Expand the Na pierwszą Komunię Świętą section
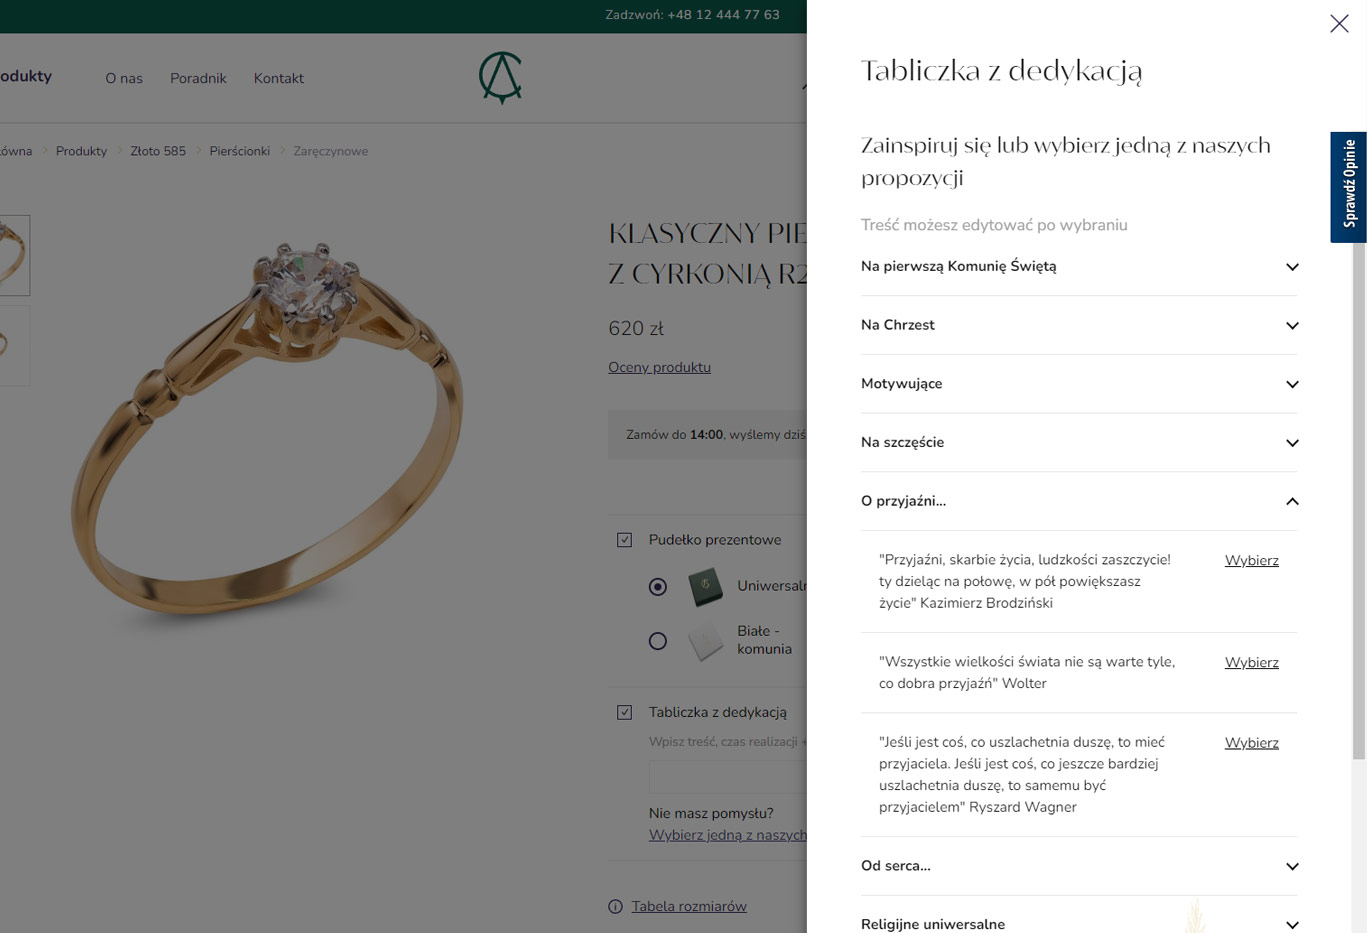The width and height of the screenshot is (1367, 933). coord(1078,267)
